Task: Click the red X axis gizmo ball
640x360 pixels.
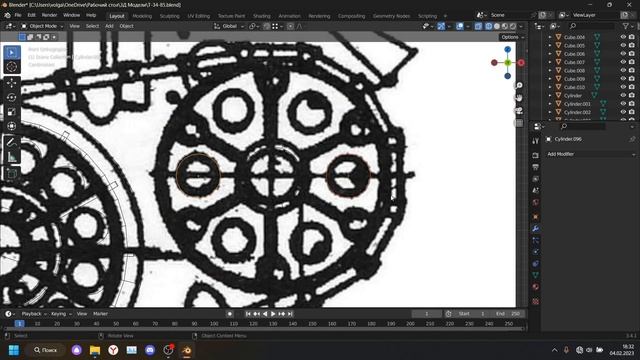Action: pos(521,63)
